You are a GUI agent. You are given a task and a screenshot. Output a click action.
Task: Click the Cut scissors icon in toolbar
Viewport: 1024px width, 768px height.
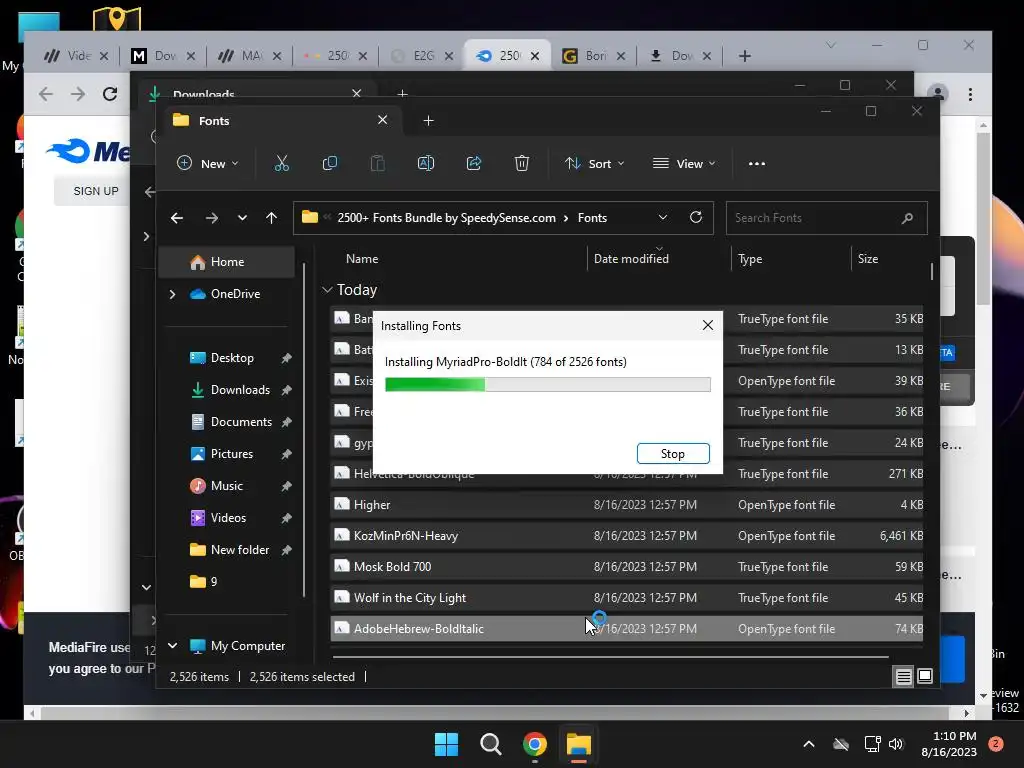(281, 163)
